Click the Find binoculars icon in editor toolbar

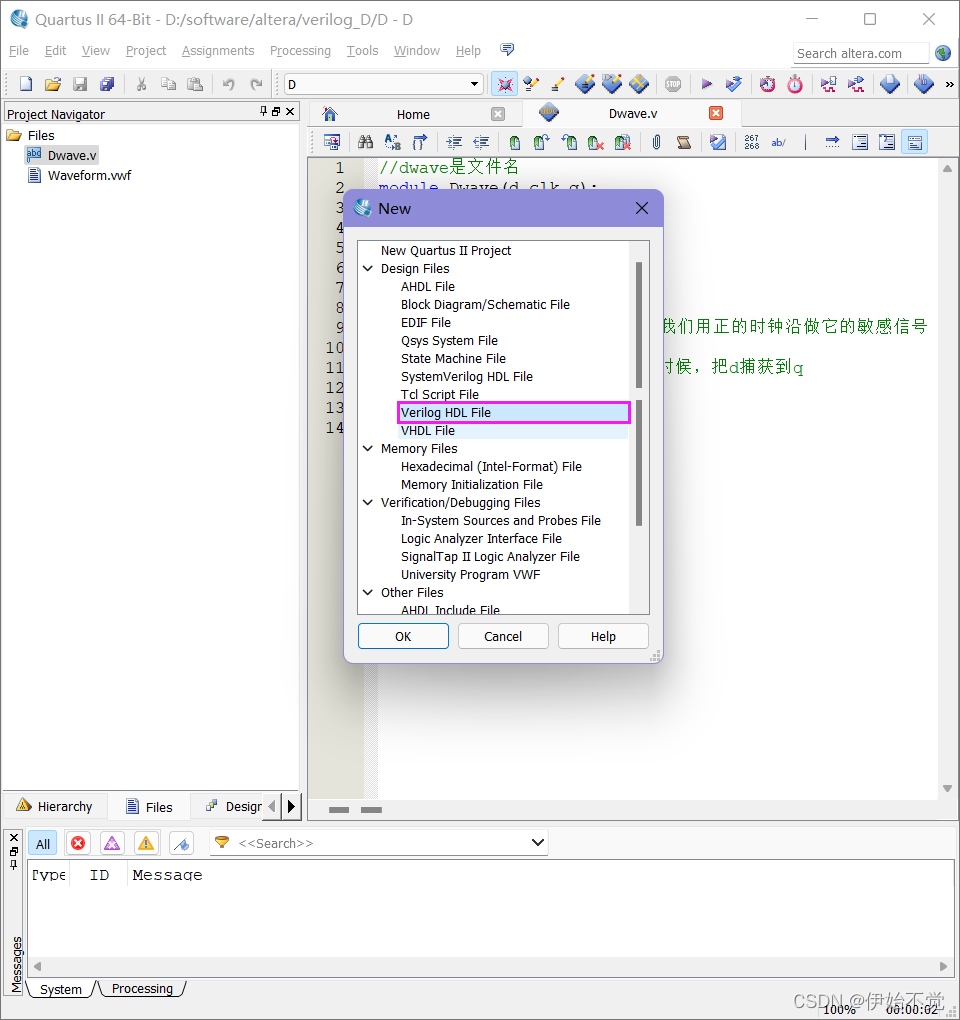pos(366,142)
